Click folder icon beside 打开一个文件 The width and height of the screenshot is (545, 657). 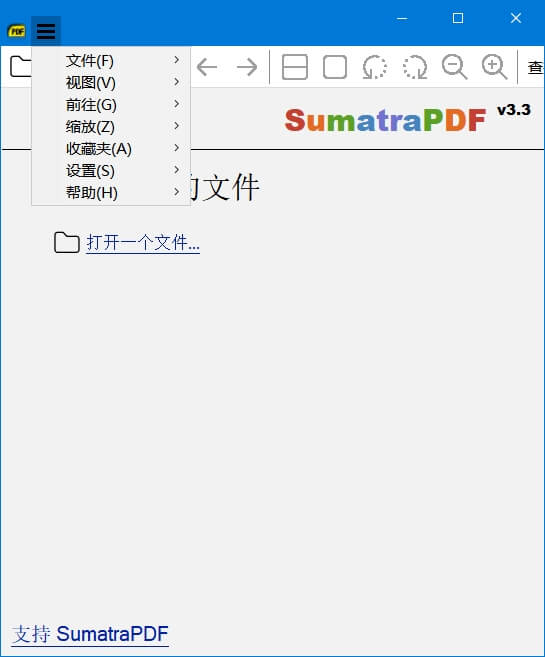(67, 242)
